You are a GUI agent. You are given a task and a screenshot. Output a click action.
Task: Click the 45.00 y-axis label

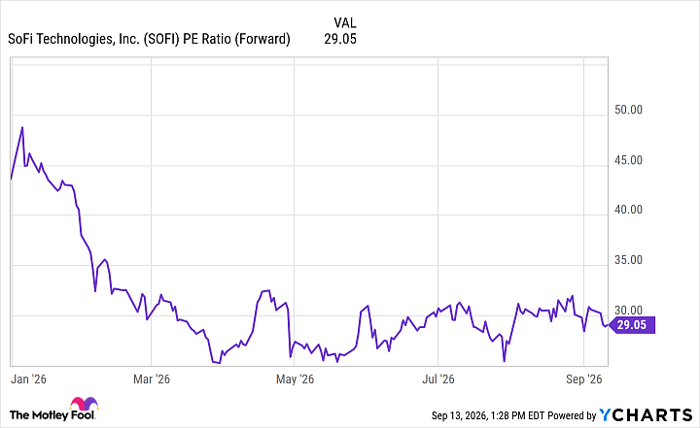[x=628, y=160]
